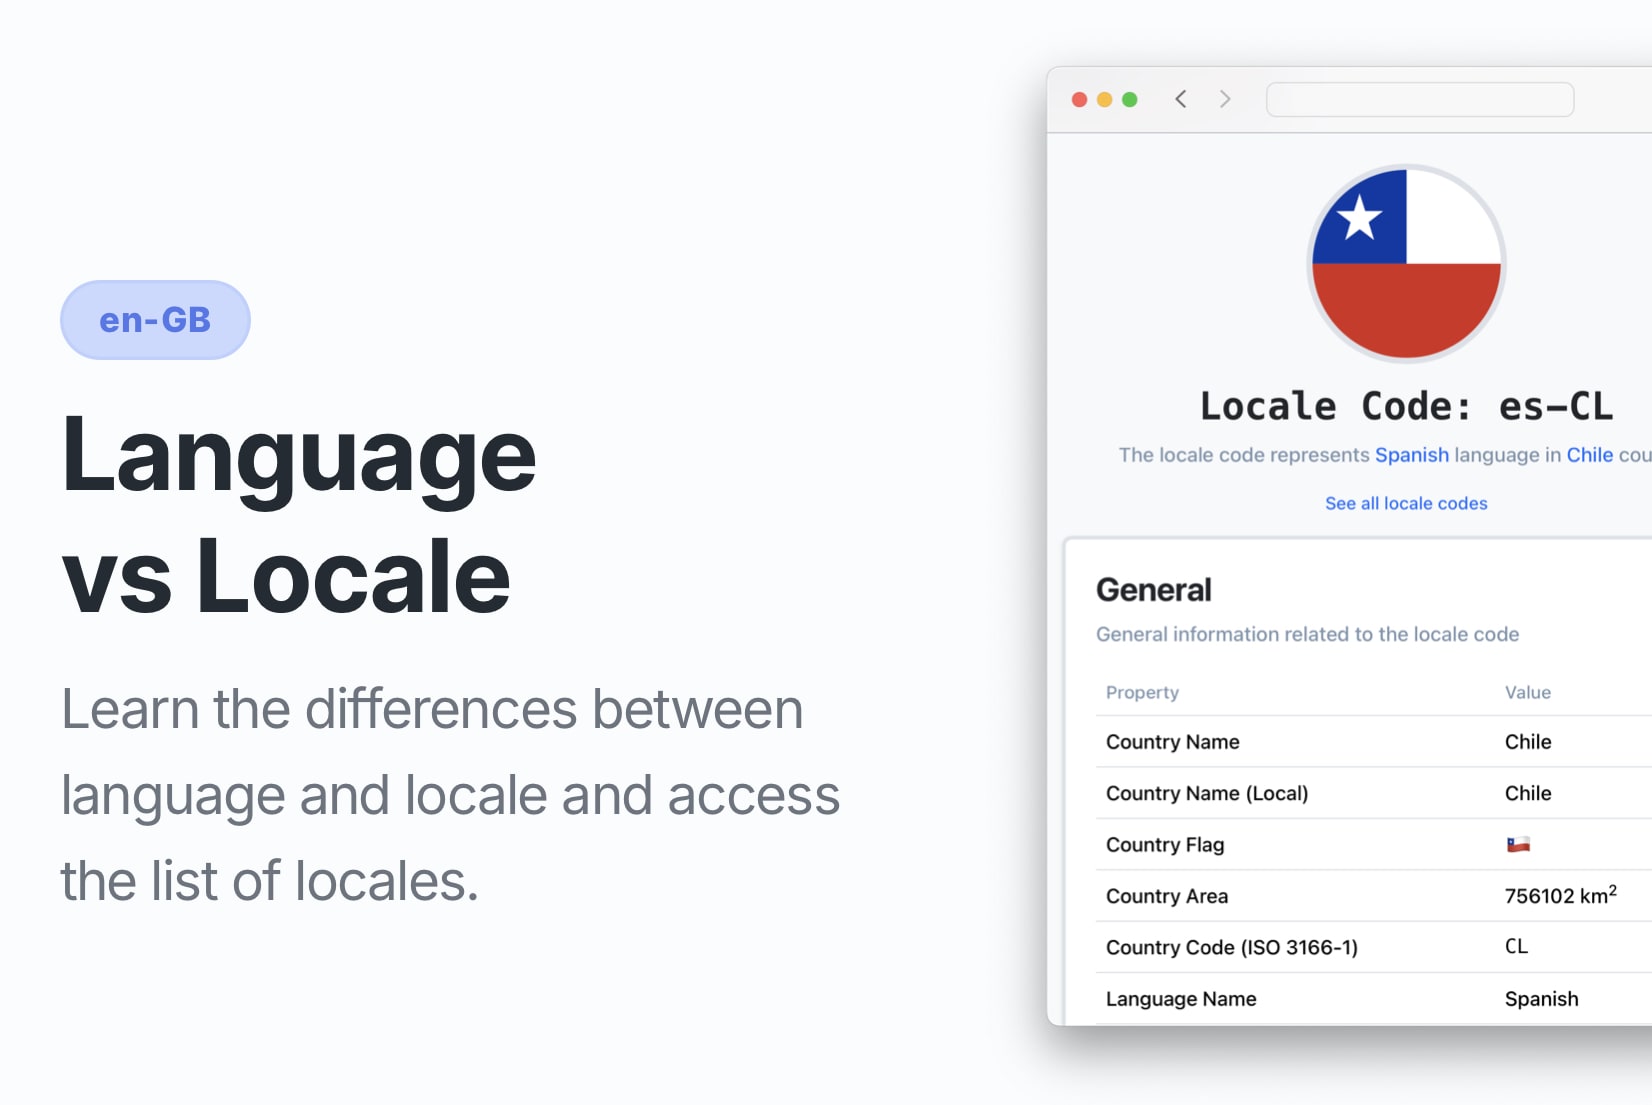Image resolution: width=1652 pixels, height=1105 pixels.
Task: Click the Property column header
Action: coord(1142,692)
